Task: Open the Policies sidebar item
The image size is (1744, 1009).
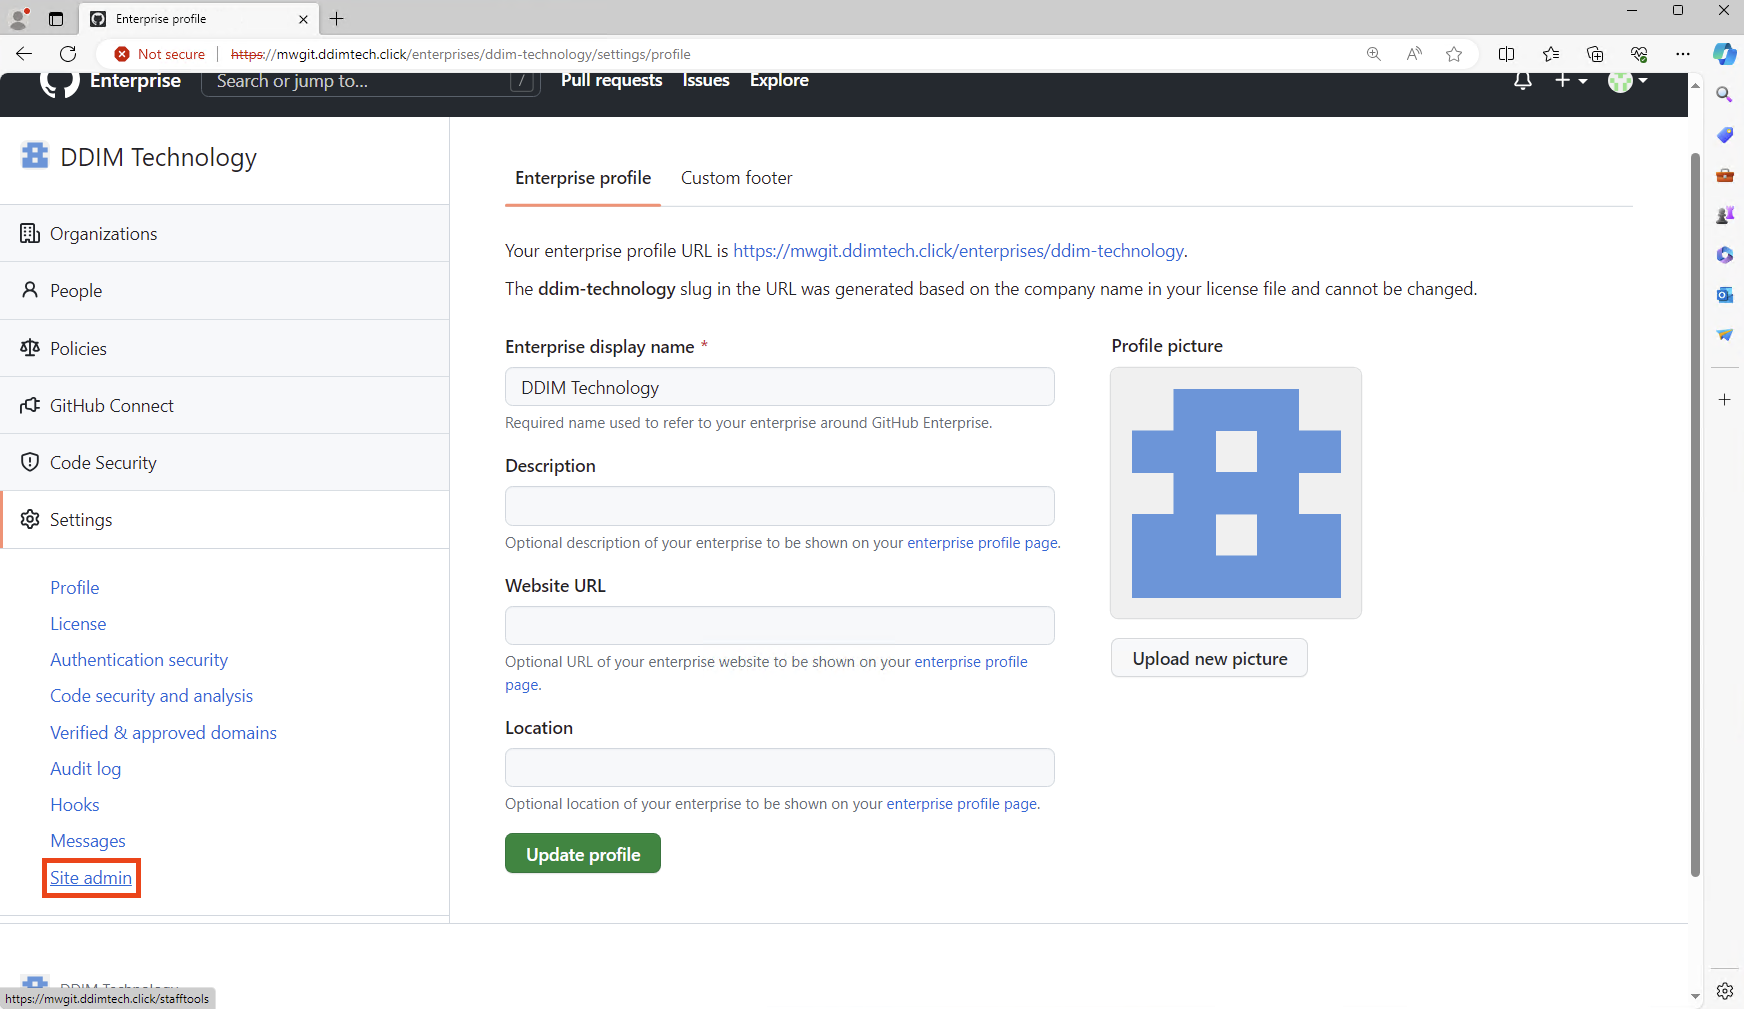Action: coord(224,348)
